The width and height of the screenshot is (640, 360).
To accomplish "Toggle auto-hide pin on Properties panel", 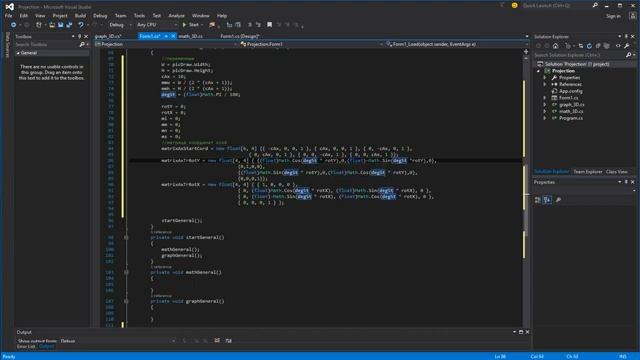I will (626, 182).
